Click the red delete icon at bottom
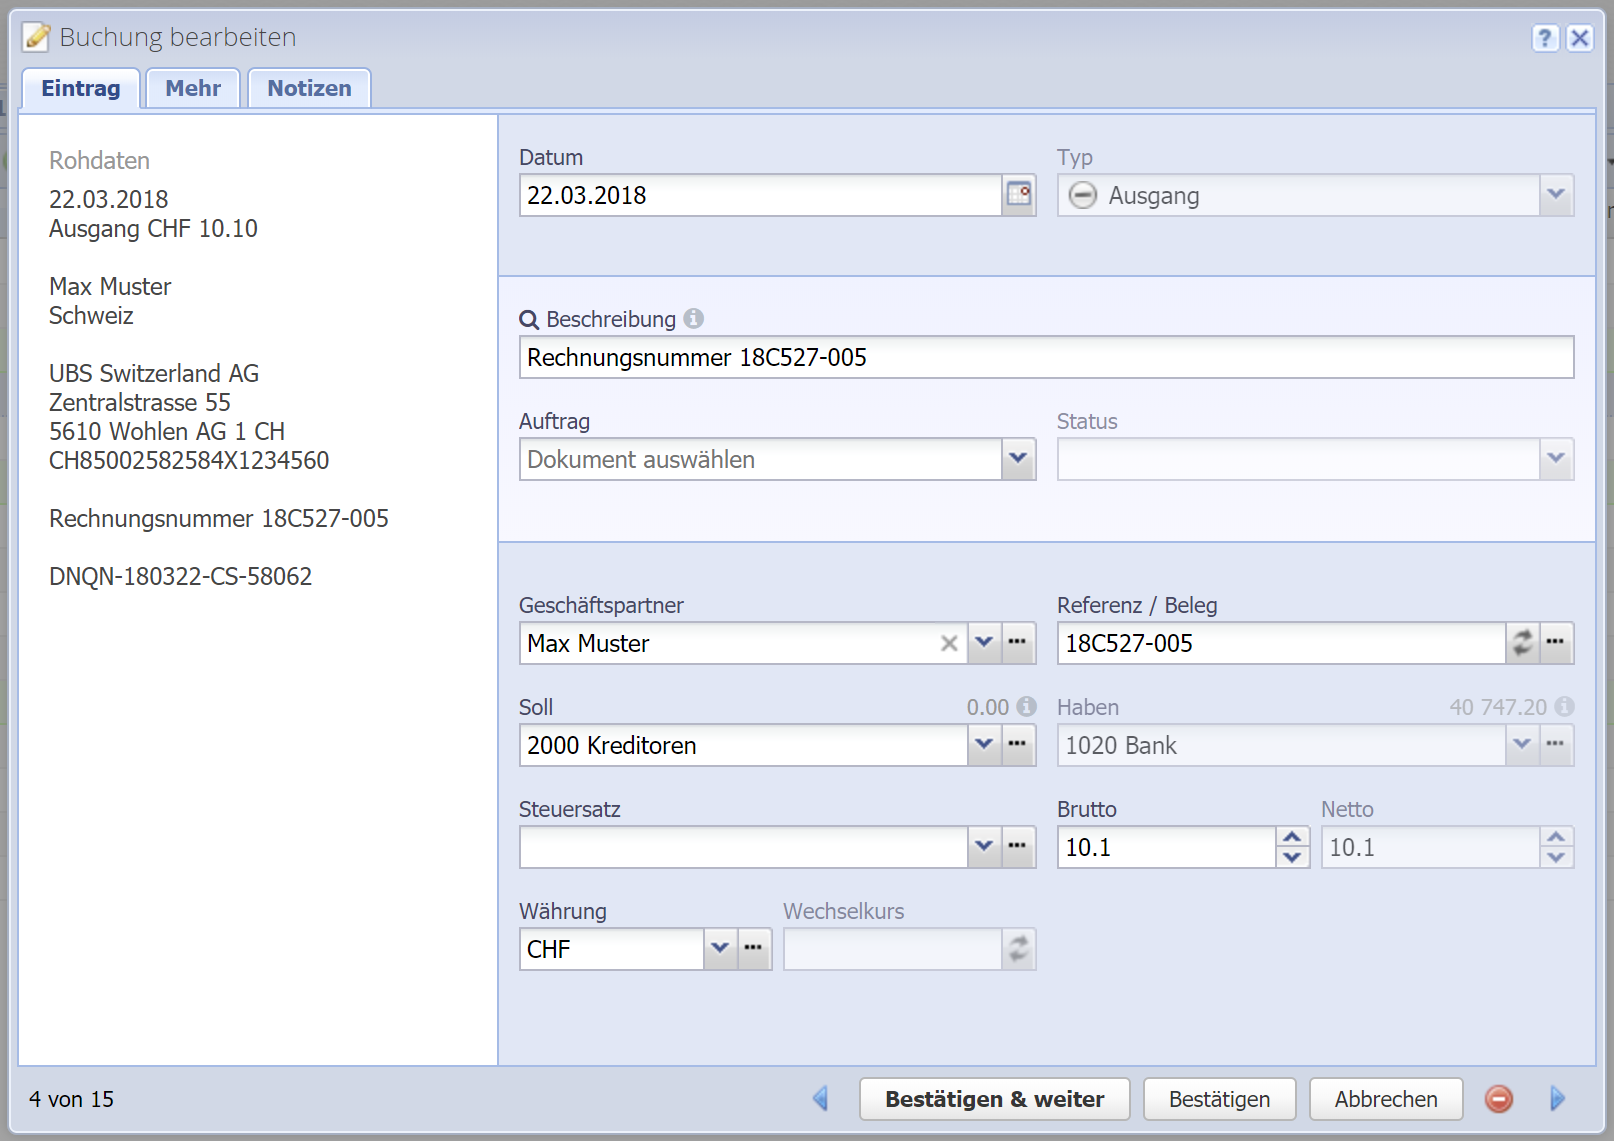The height and width of the screenshot is (1141, 1614). (1498, 1099)
